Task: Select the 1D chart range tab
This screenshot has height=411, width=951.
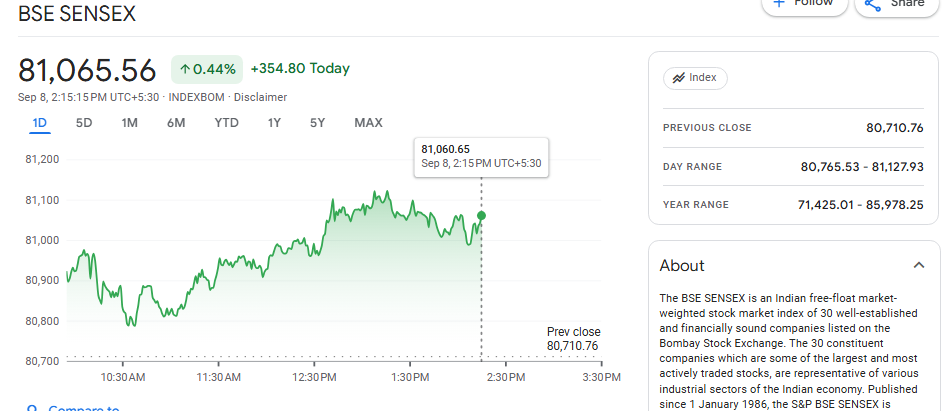Action: point(40,123)
